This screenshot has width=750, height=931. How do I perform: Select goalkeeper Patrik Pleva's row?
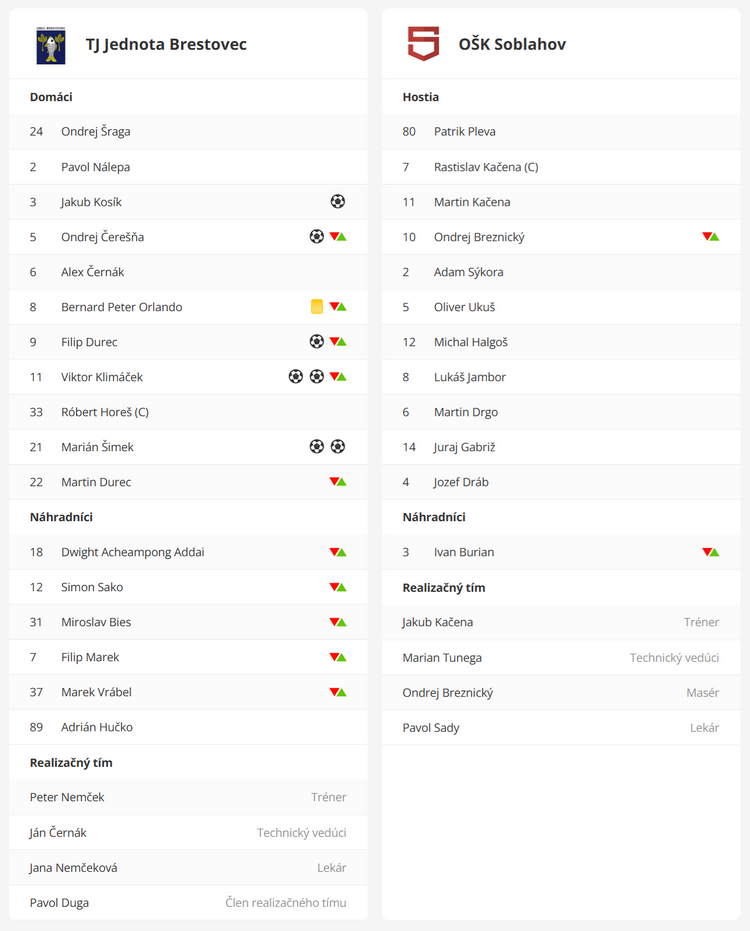561,131
